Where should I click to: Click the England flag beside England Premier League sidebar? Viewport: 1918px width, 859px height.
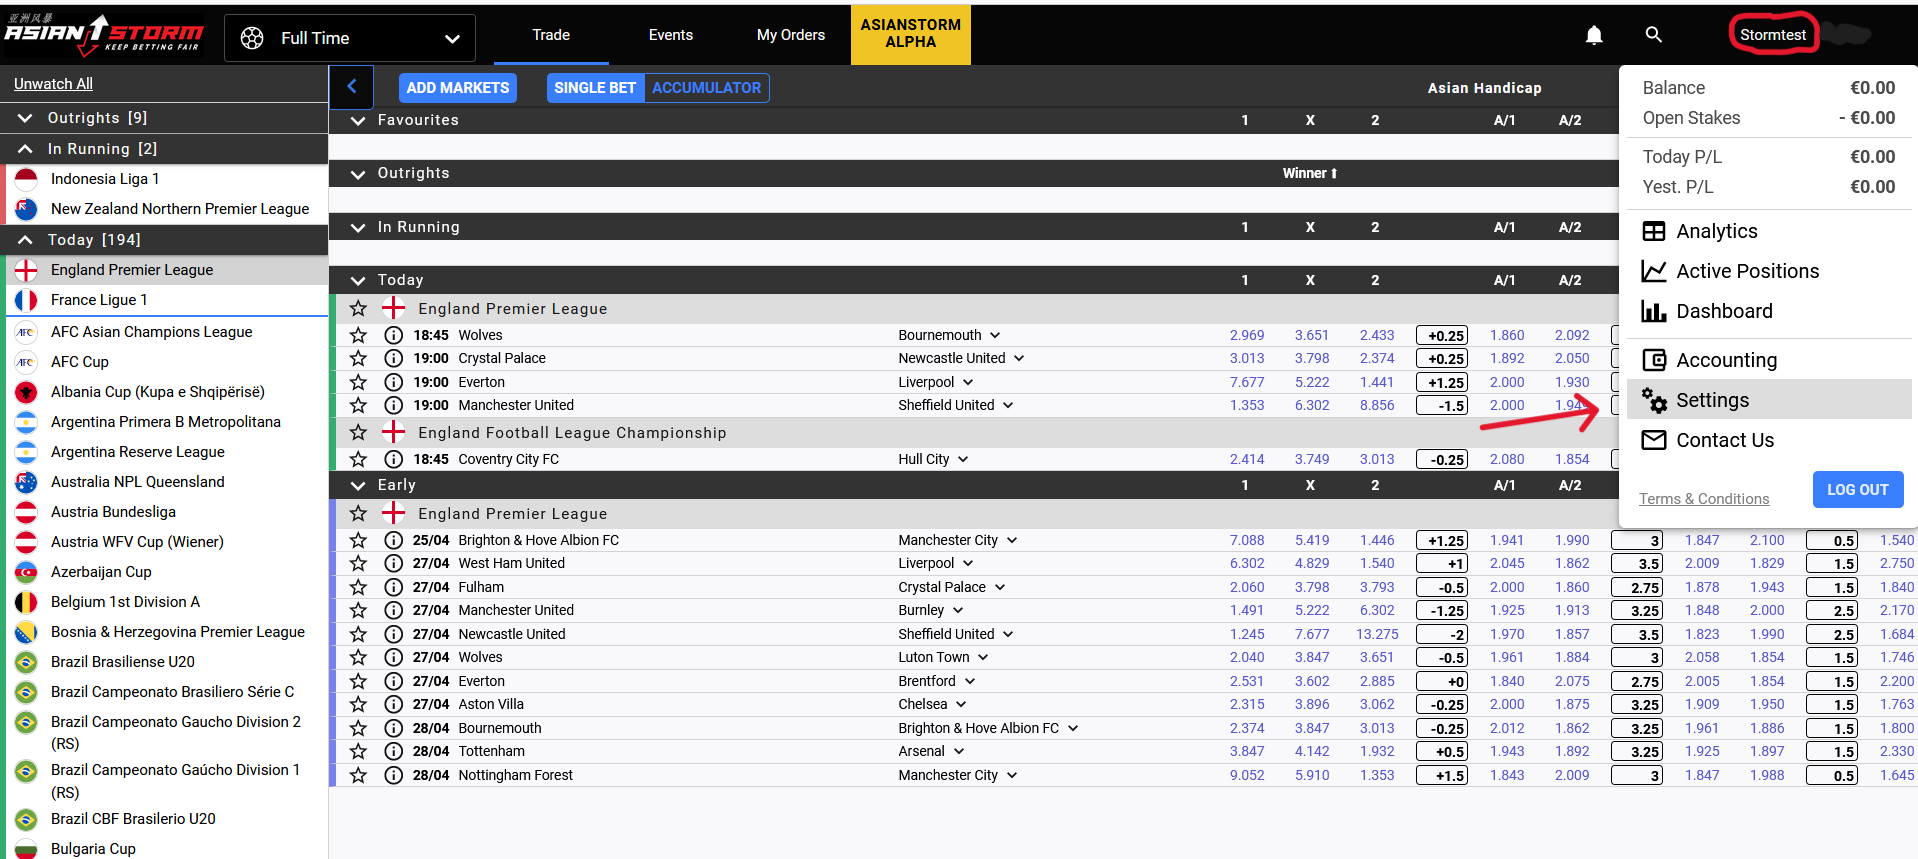(26, 270)
